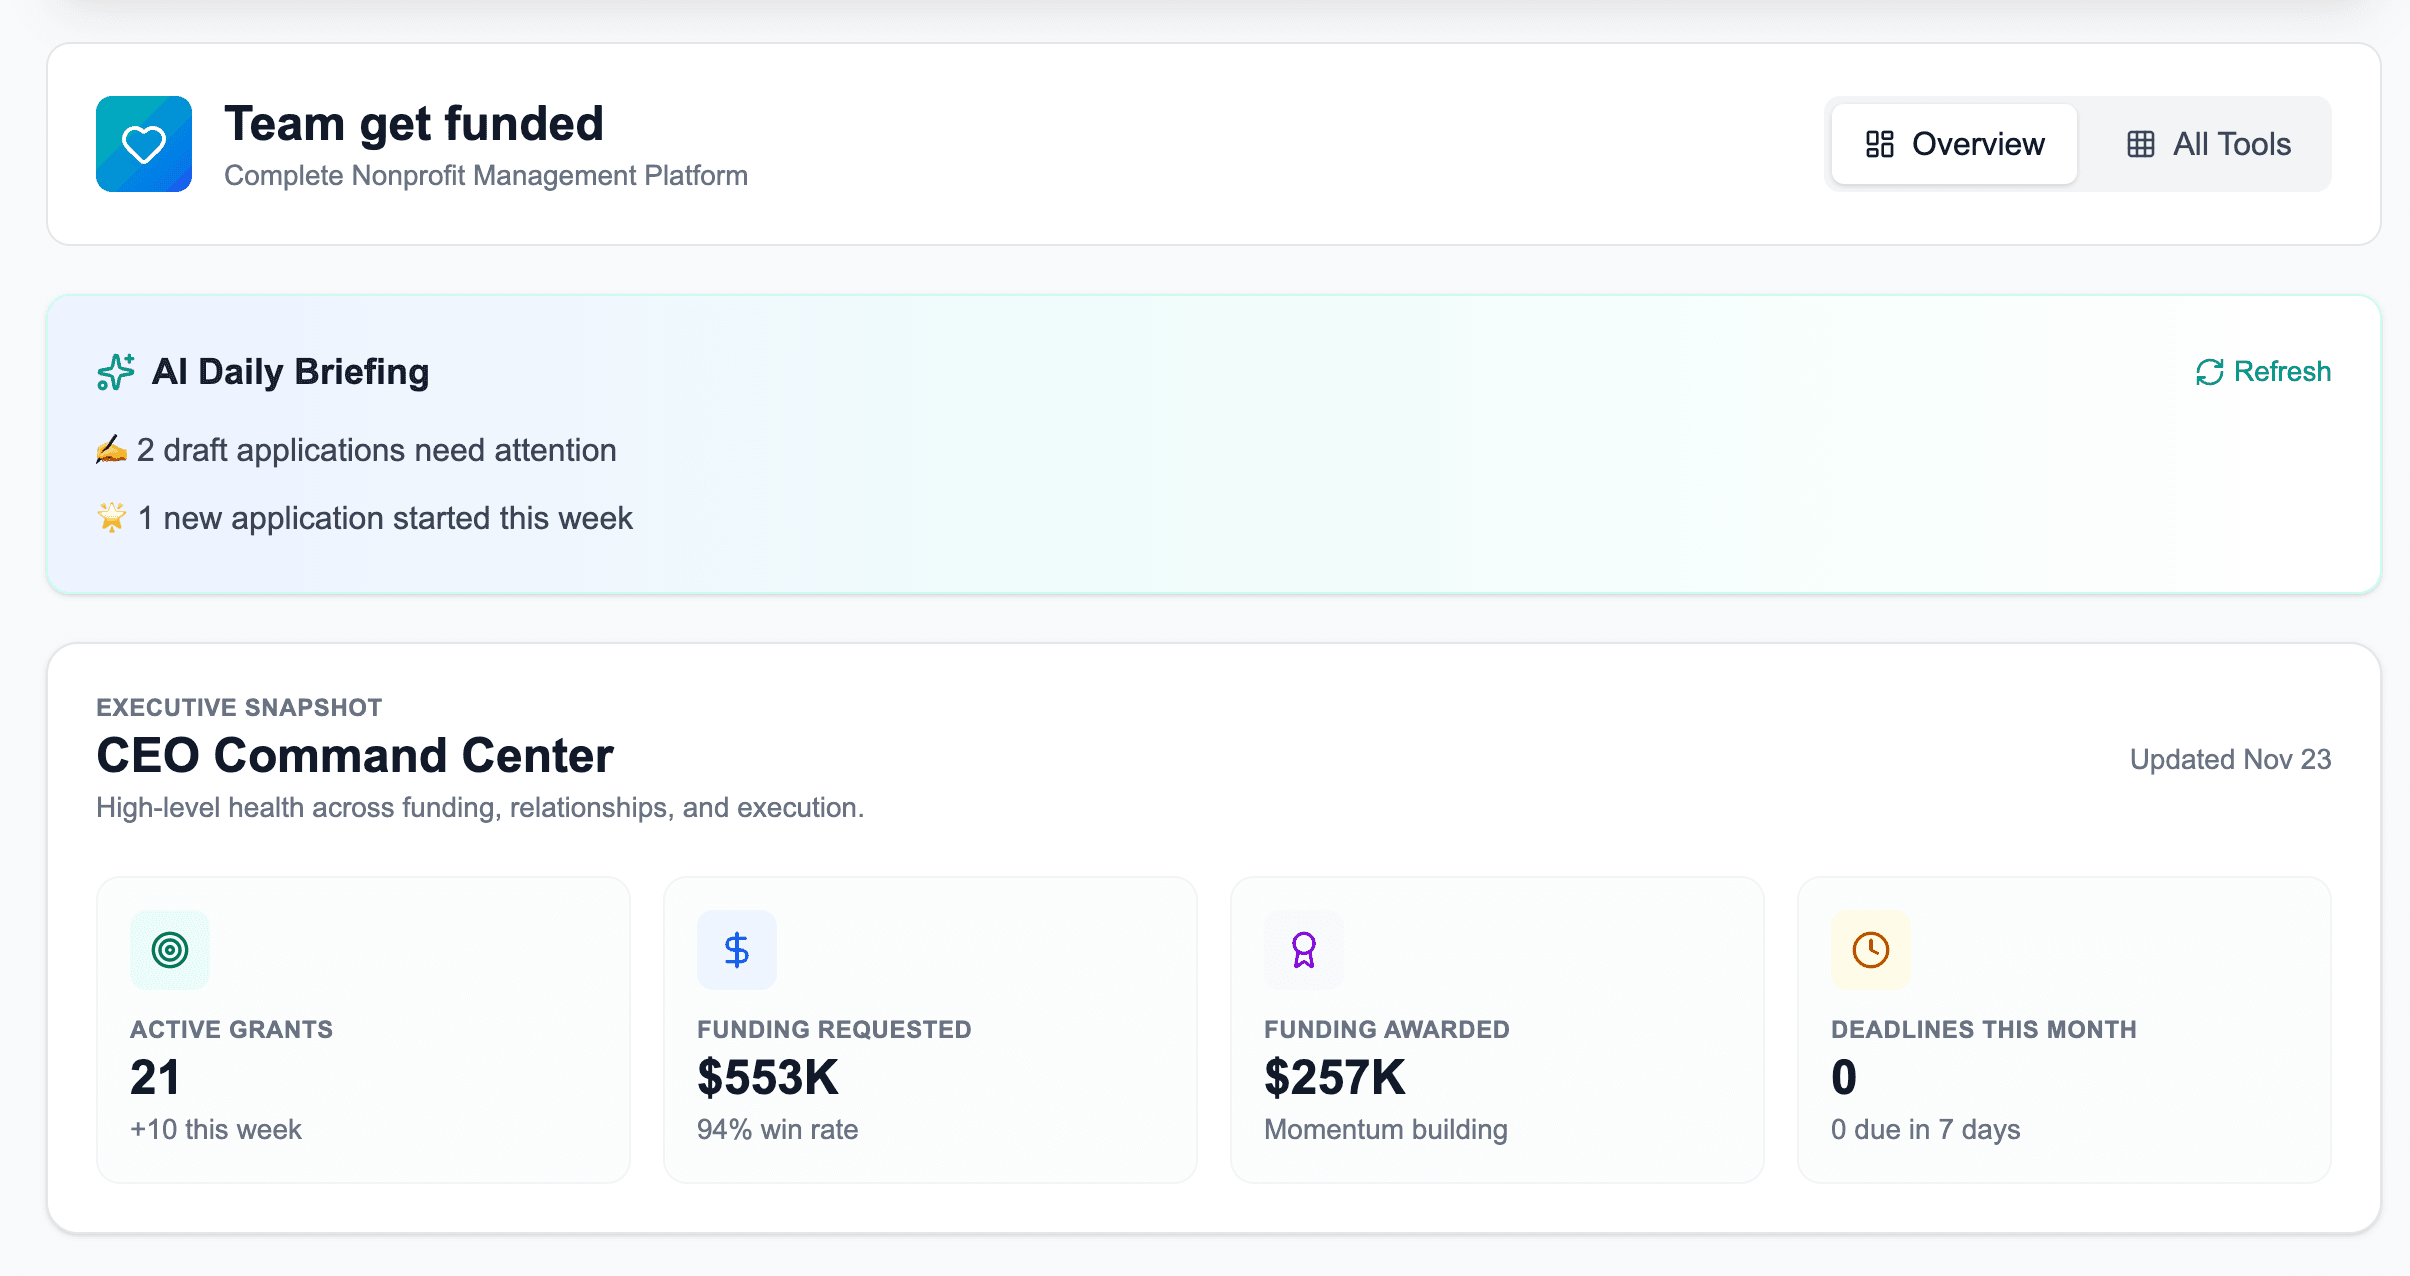Click the dashboard icon inside Overview
The image size is (2410, 1276).
pyautogui.click(x=1880, y=143)
